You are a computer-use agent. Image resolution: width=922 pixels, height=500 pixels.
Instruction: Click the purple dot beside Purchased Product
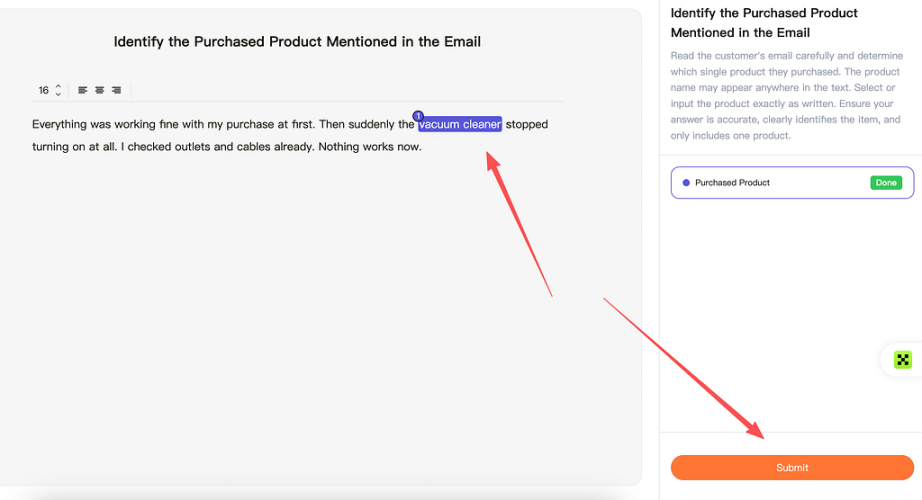[686, 183]
